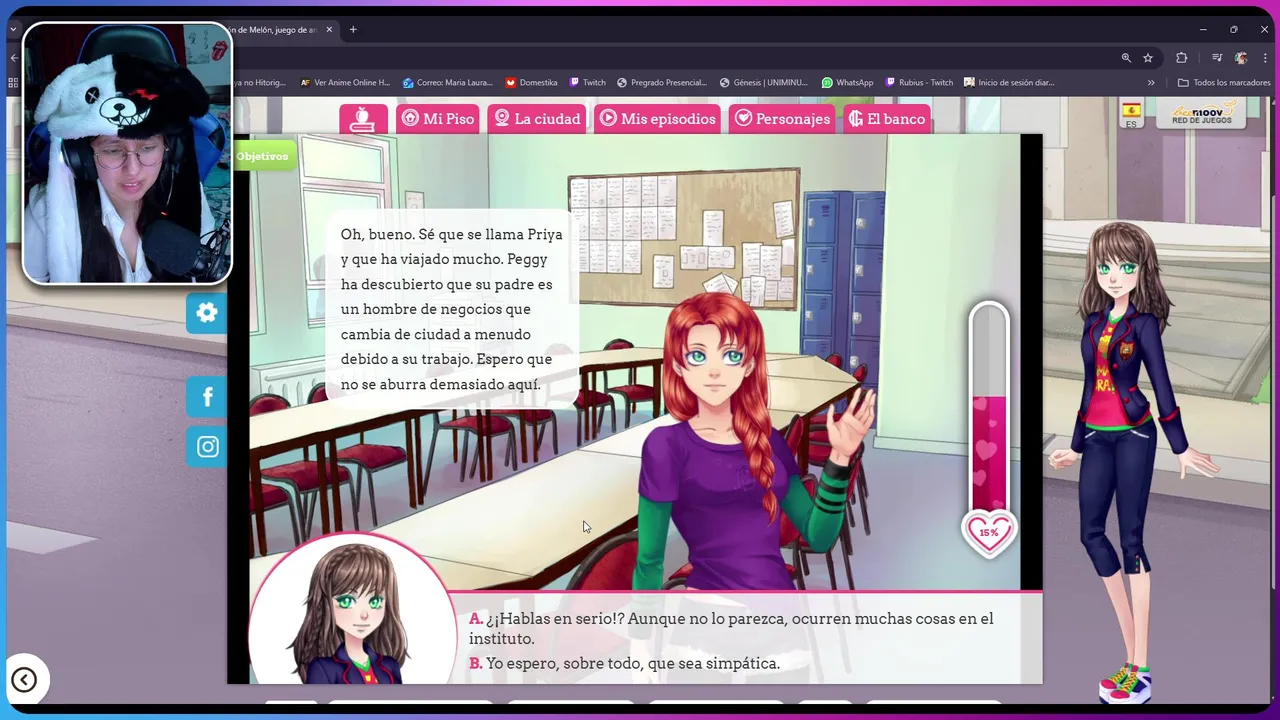
Task: Click the player avatar portrait circle
Action: (x=352, y=610)
